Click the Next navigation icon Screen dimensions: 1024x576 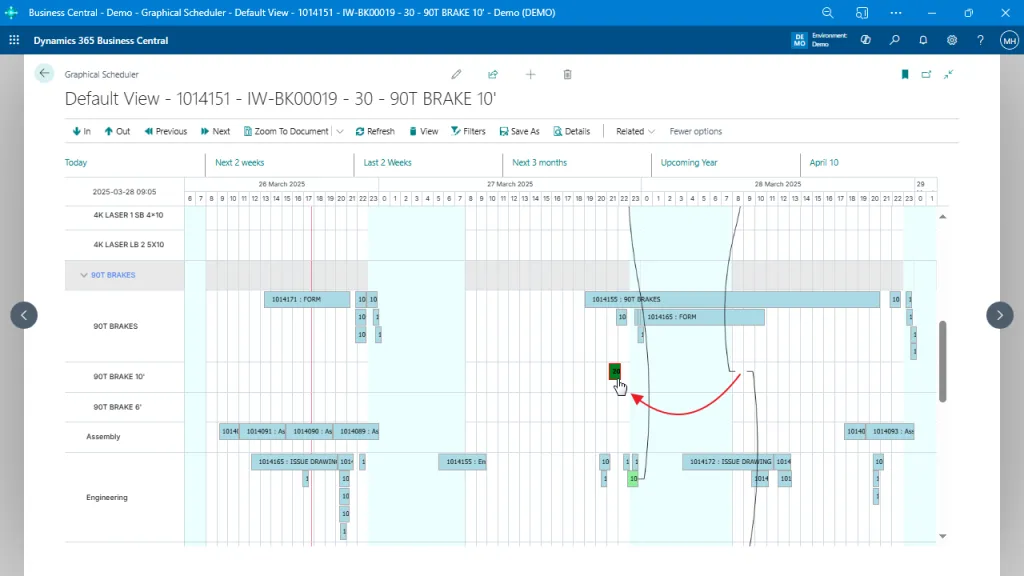point(215,131)
